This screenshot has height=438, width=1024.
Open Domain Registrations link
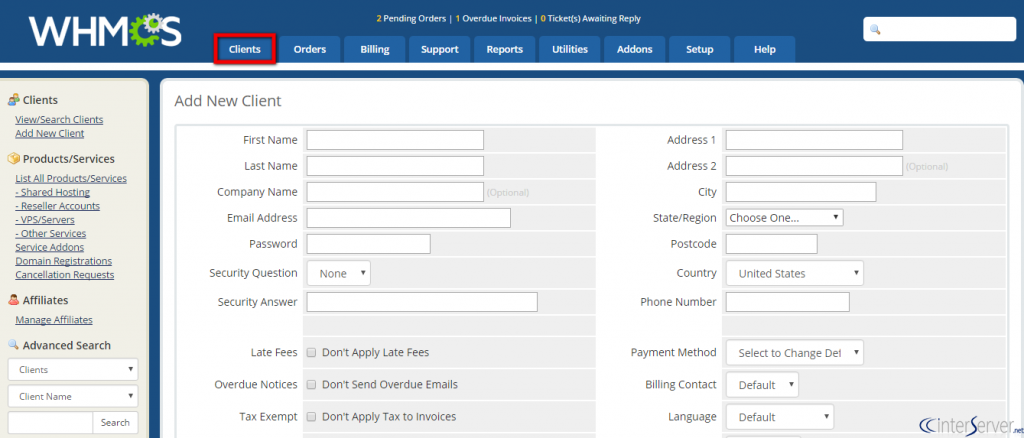63,261
